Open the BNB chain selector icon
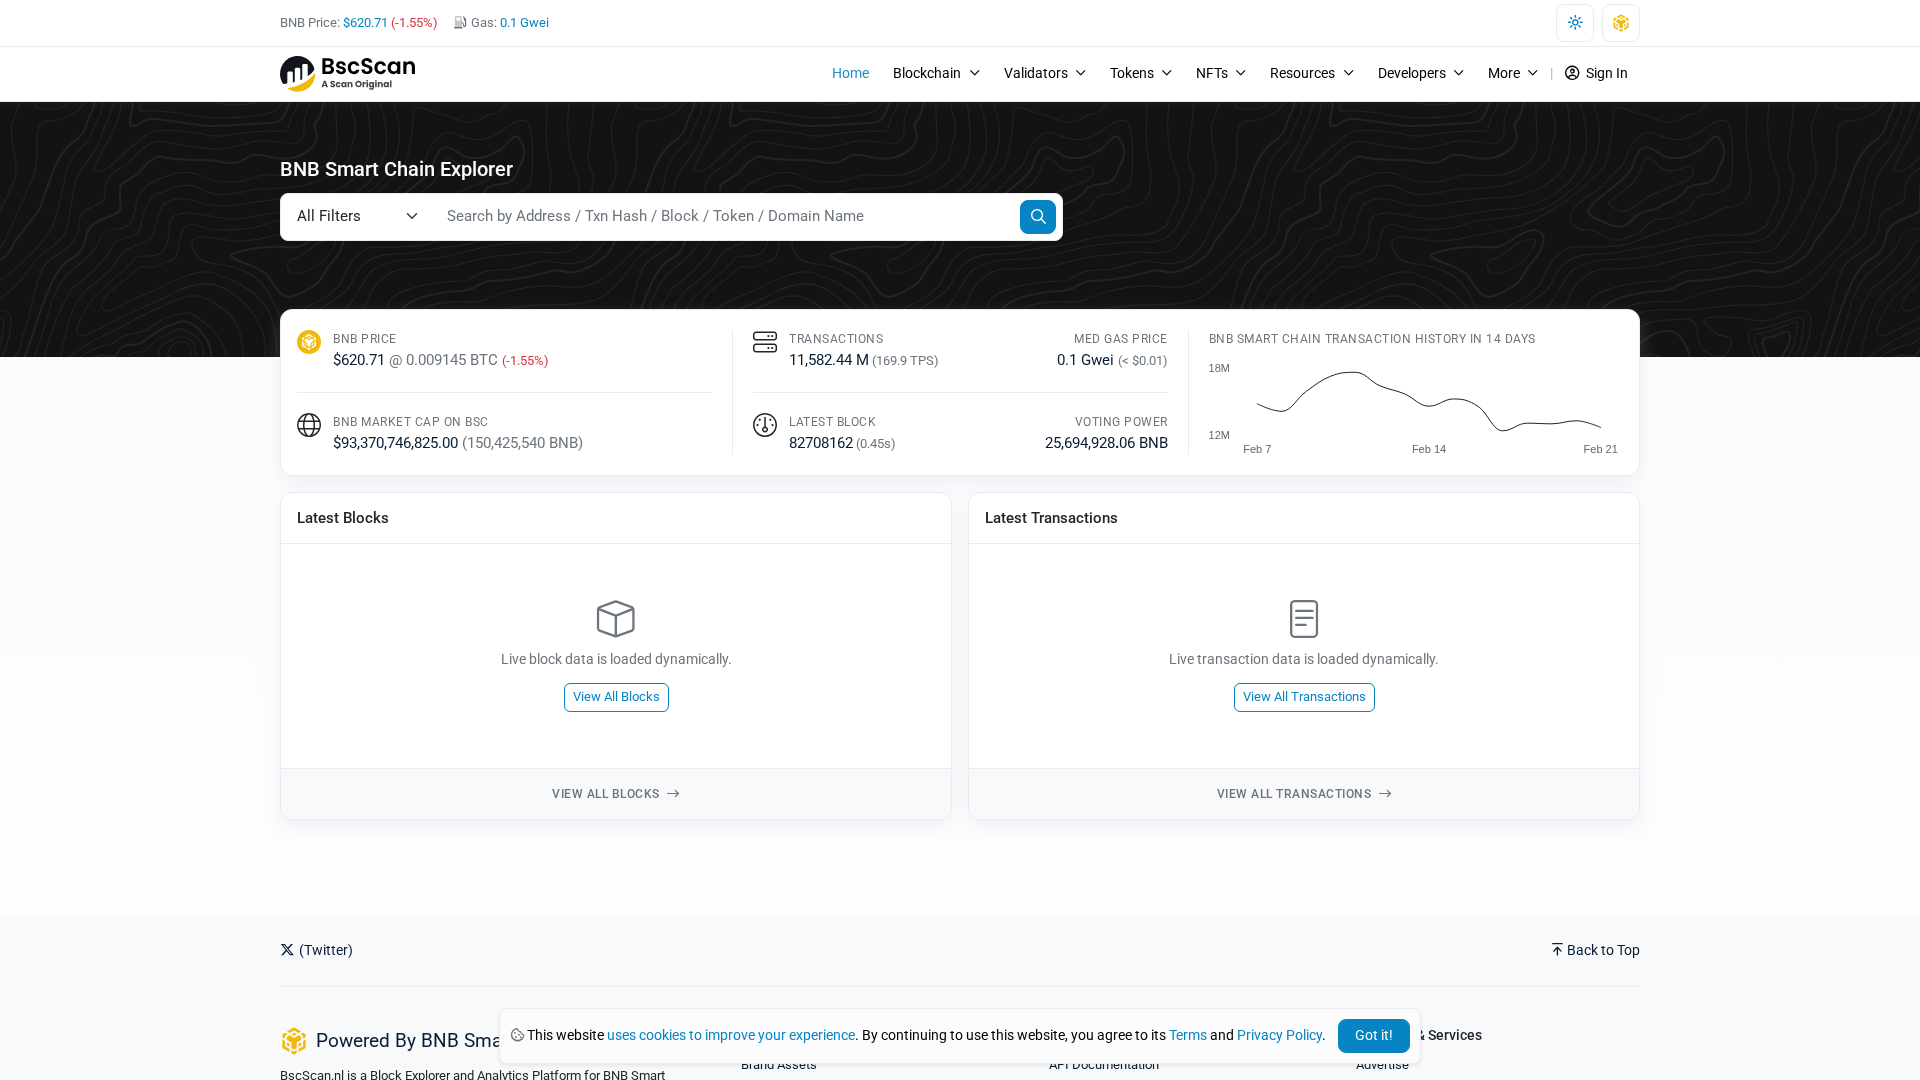Screen dimensions: 1920x1080 click(x=1621, y=23)
